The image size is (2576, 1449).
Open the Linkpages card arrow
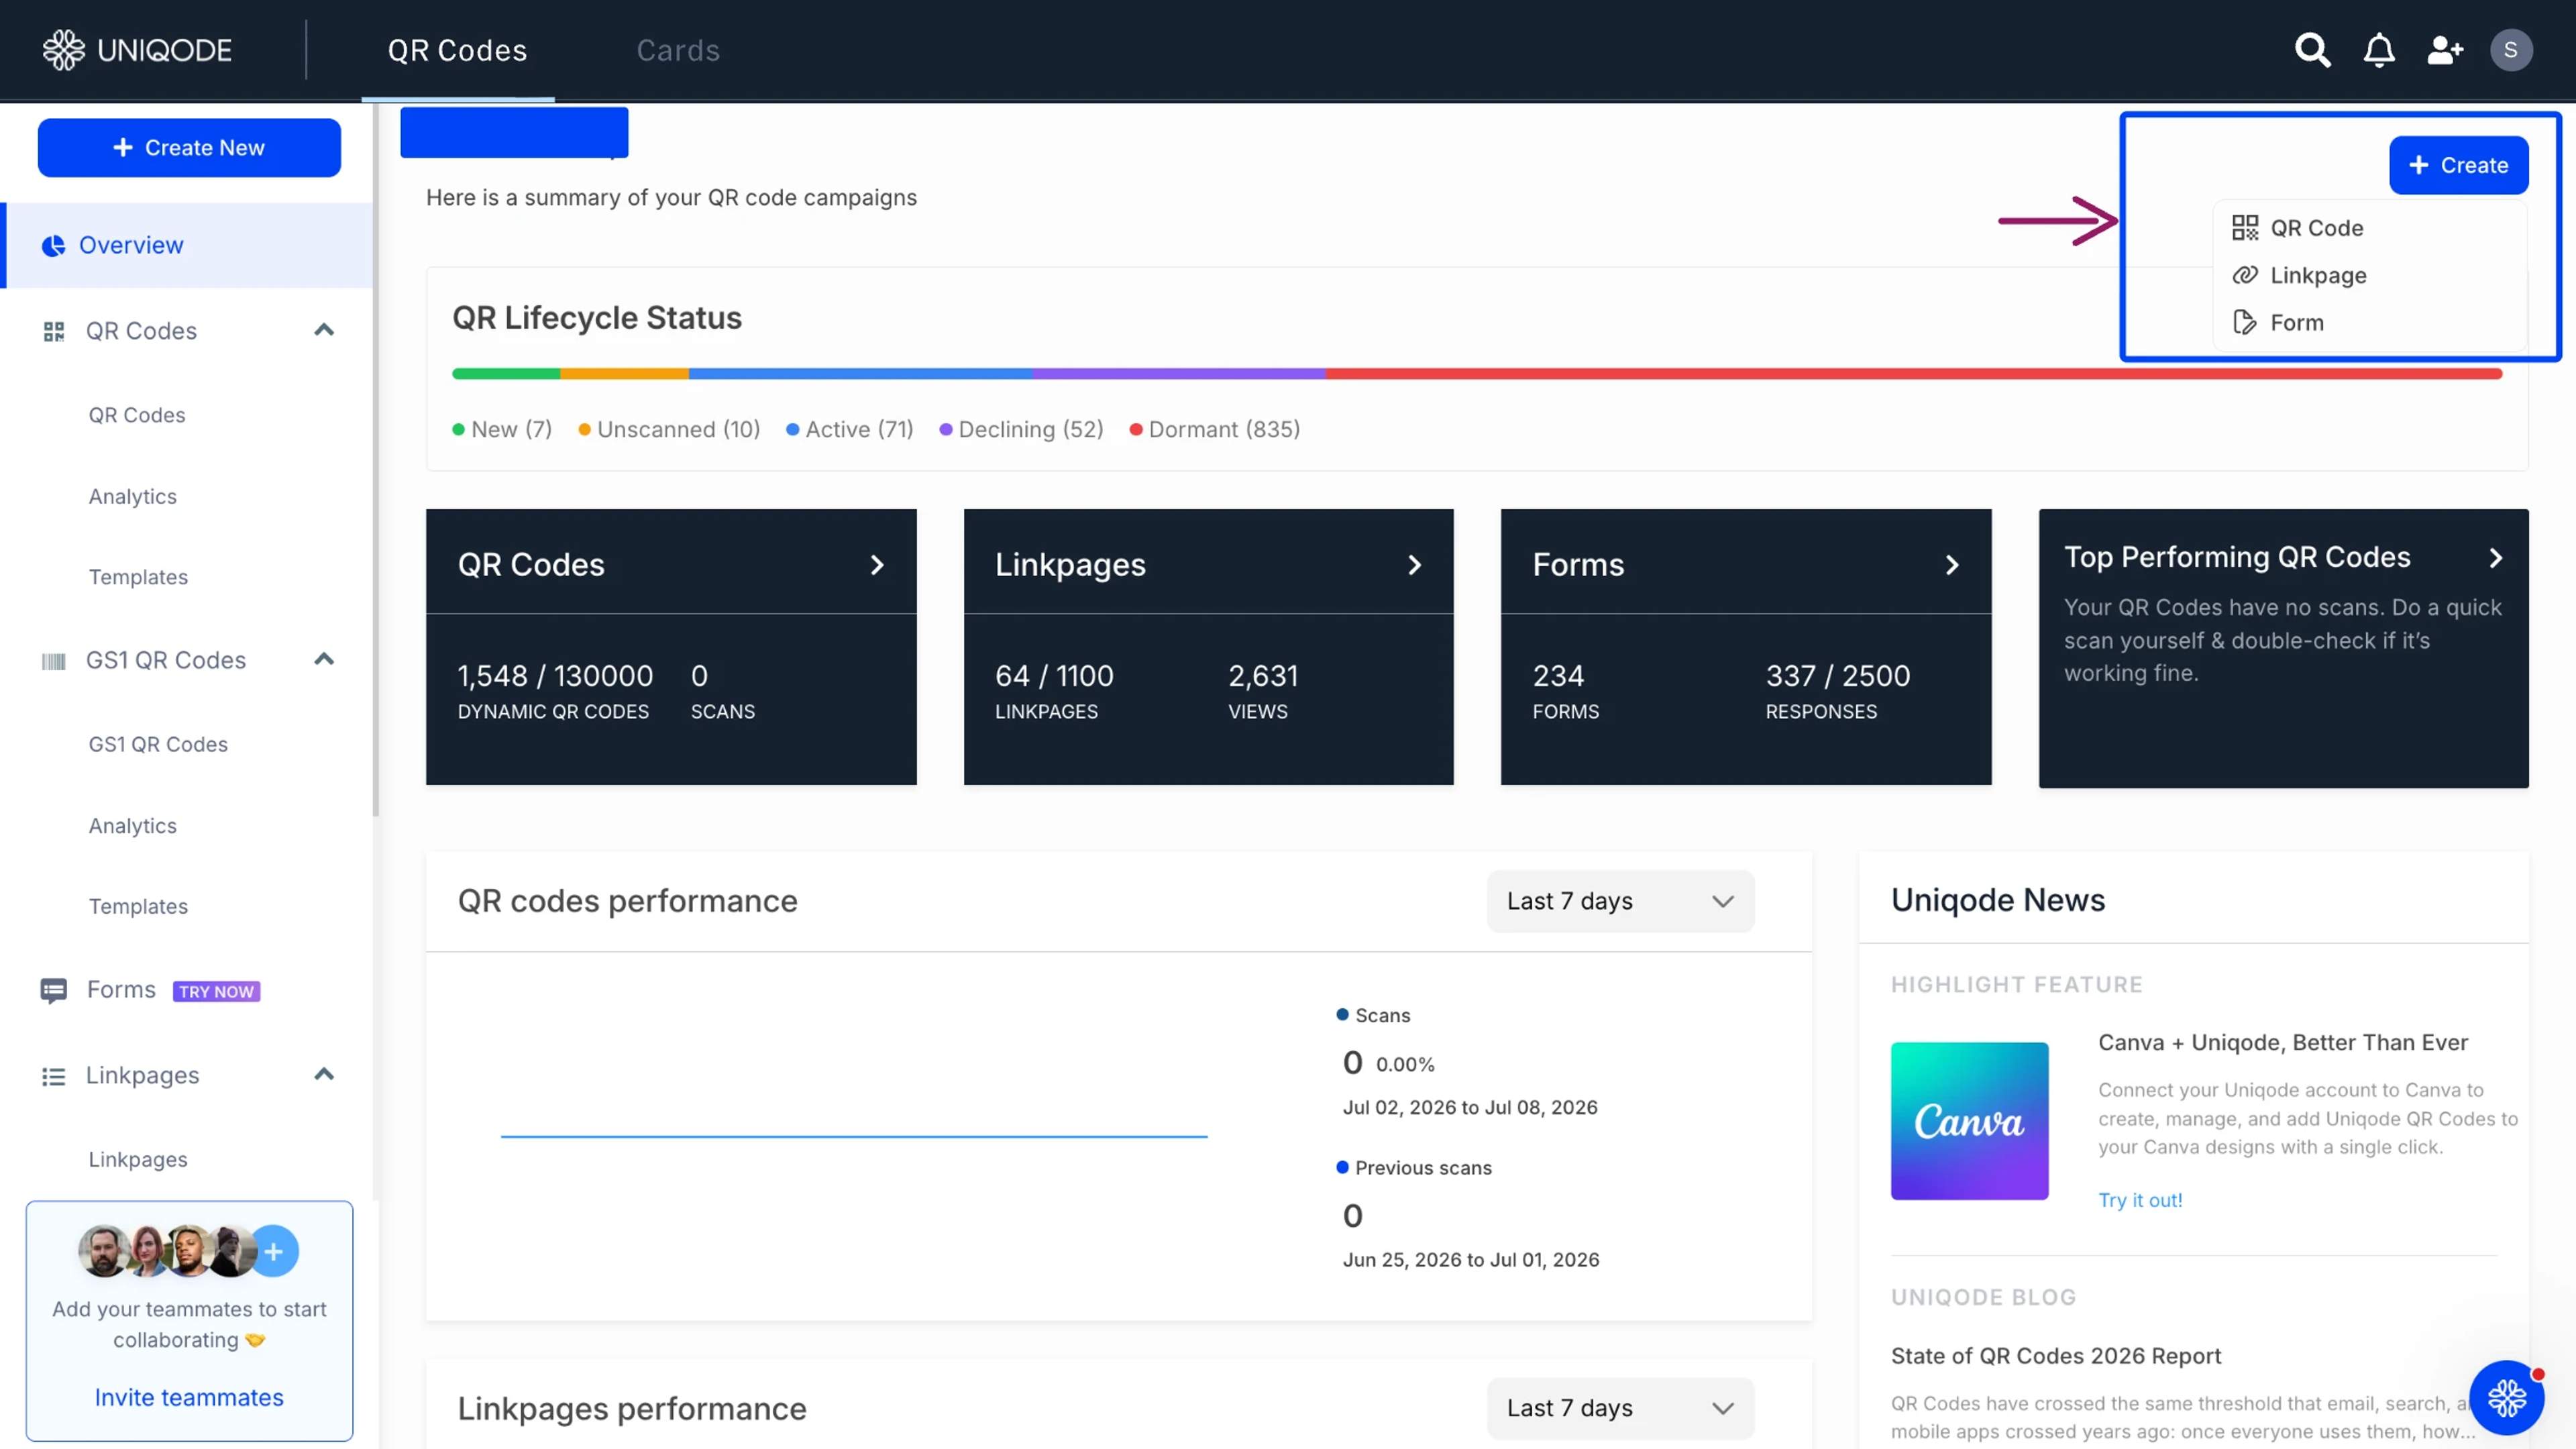pyautogui.click(x=1414, y=565)
